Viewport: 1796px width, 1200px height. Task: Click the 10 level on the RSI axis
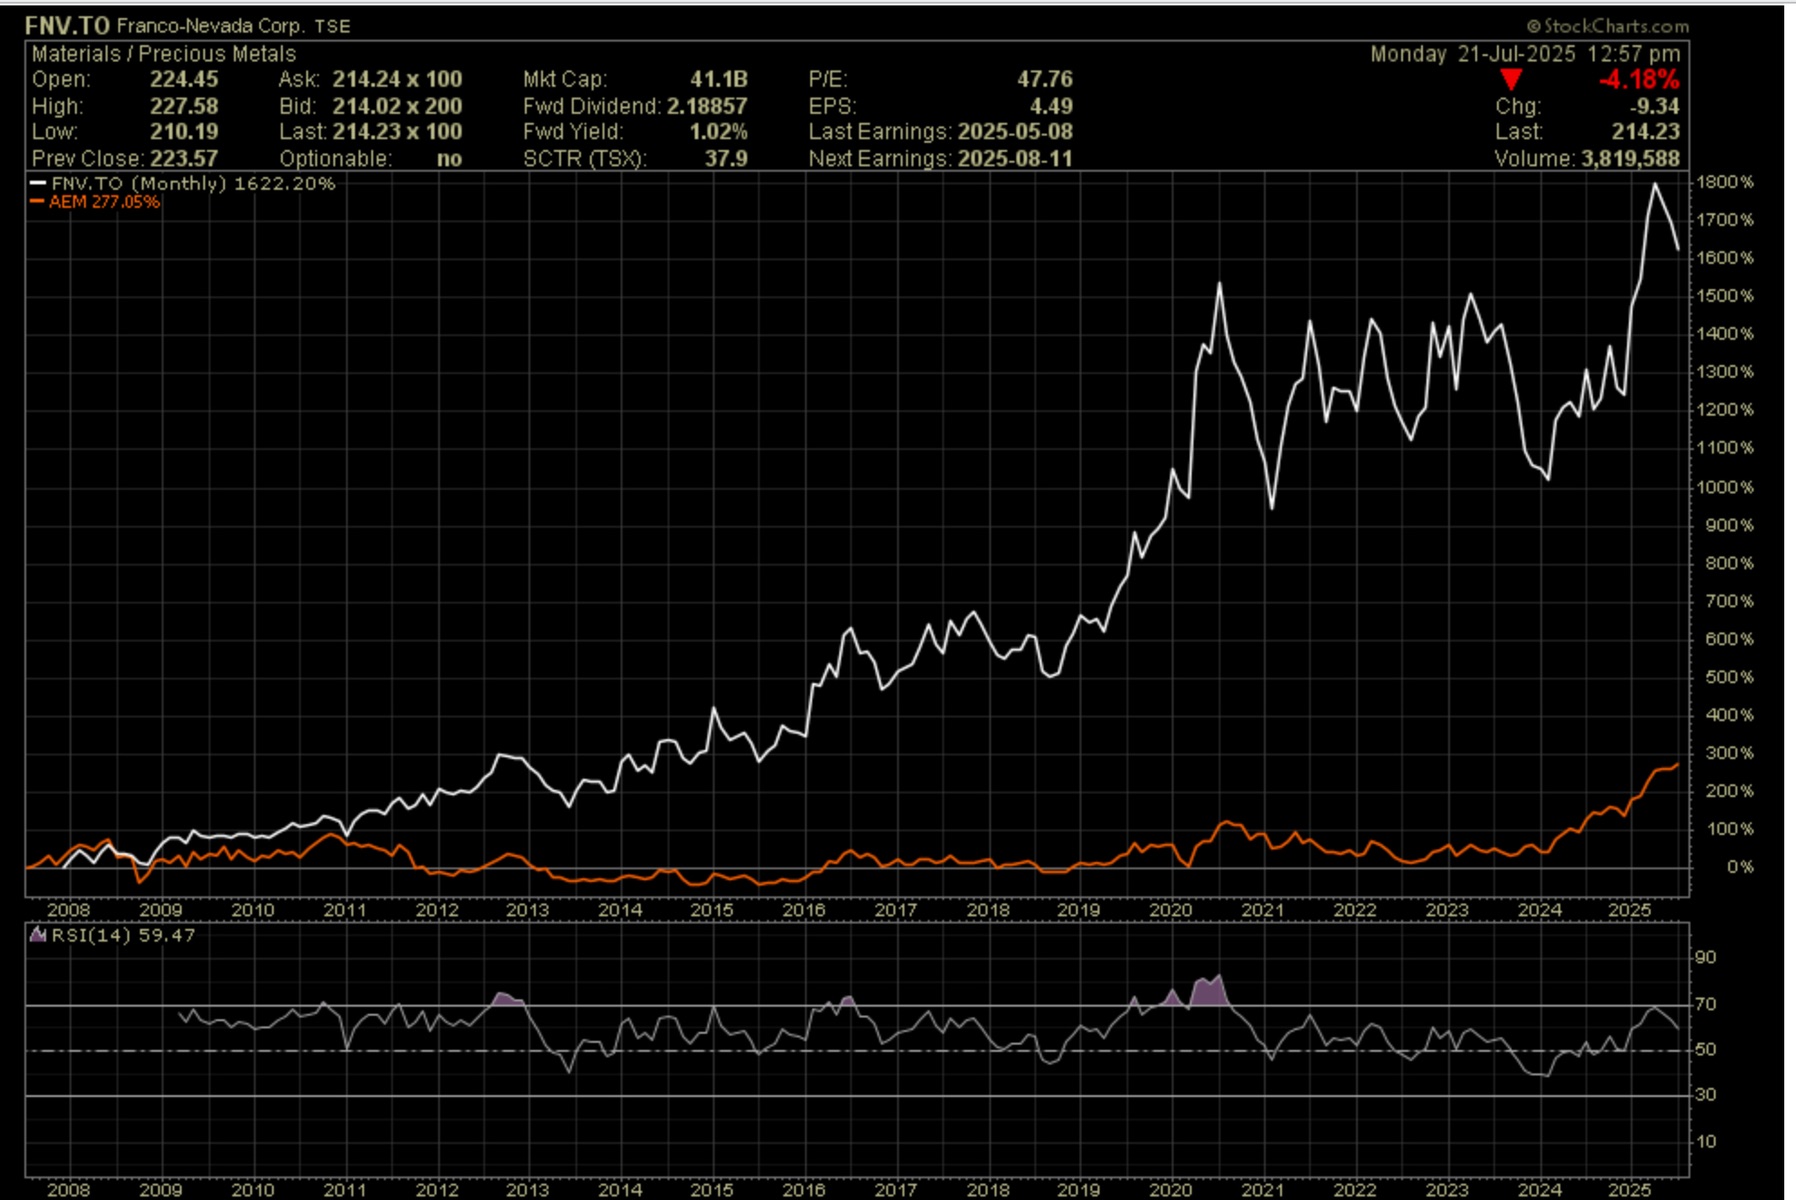(x=1706, y=1141)
